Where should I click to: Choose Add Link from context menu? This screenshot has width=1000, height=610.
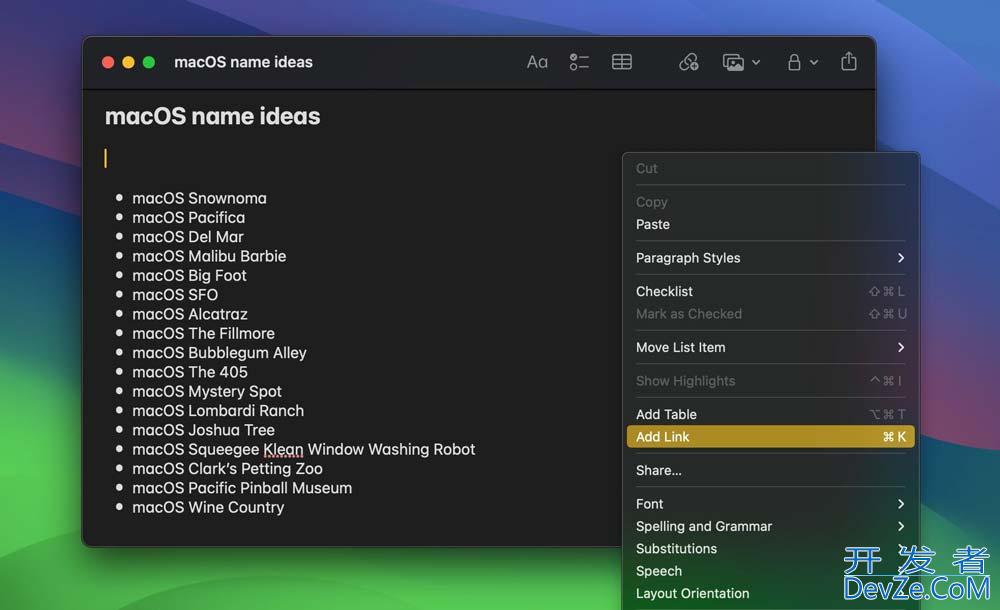coord(770,437)
